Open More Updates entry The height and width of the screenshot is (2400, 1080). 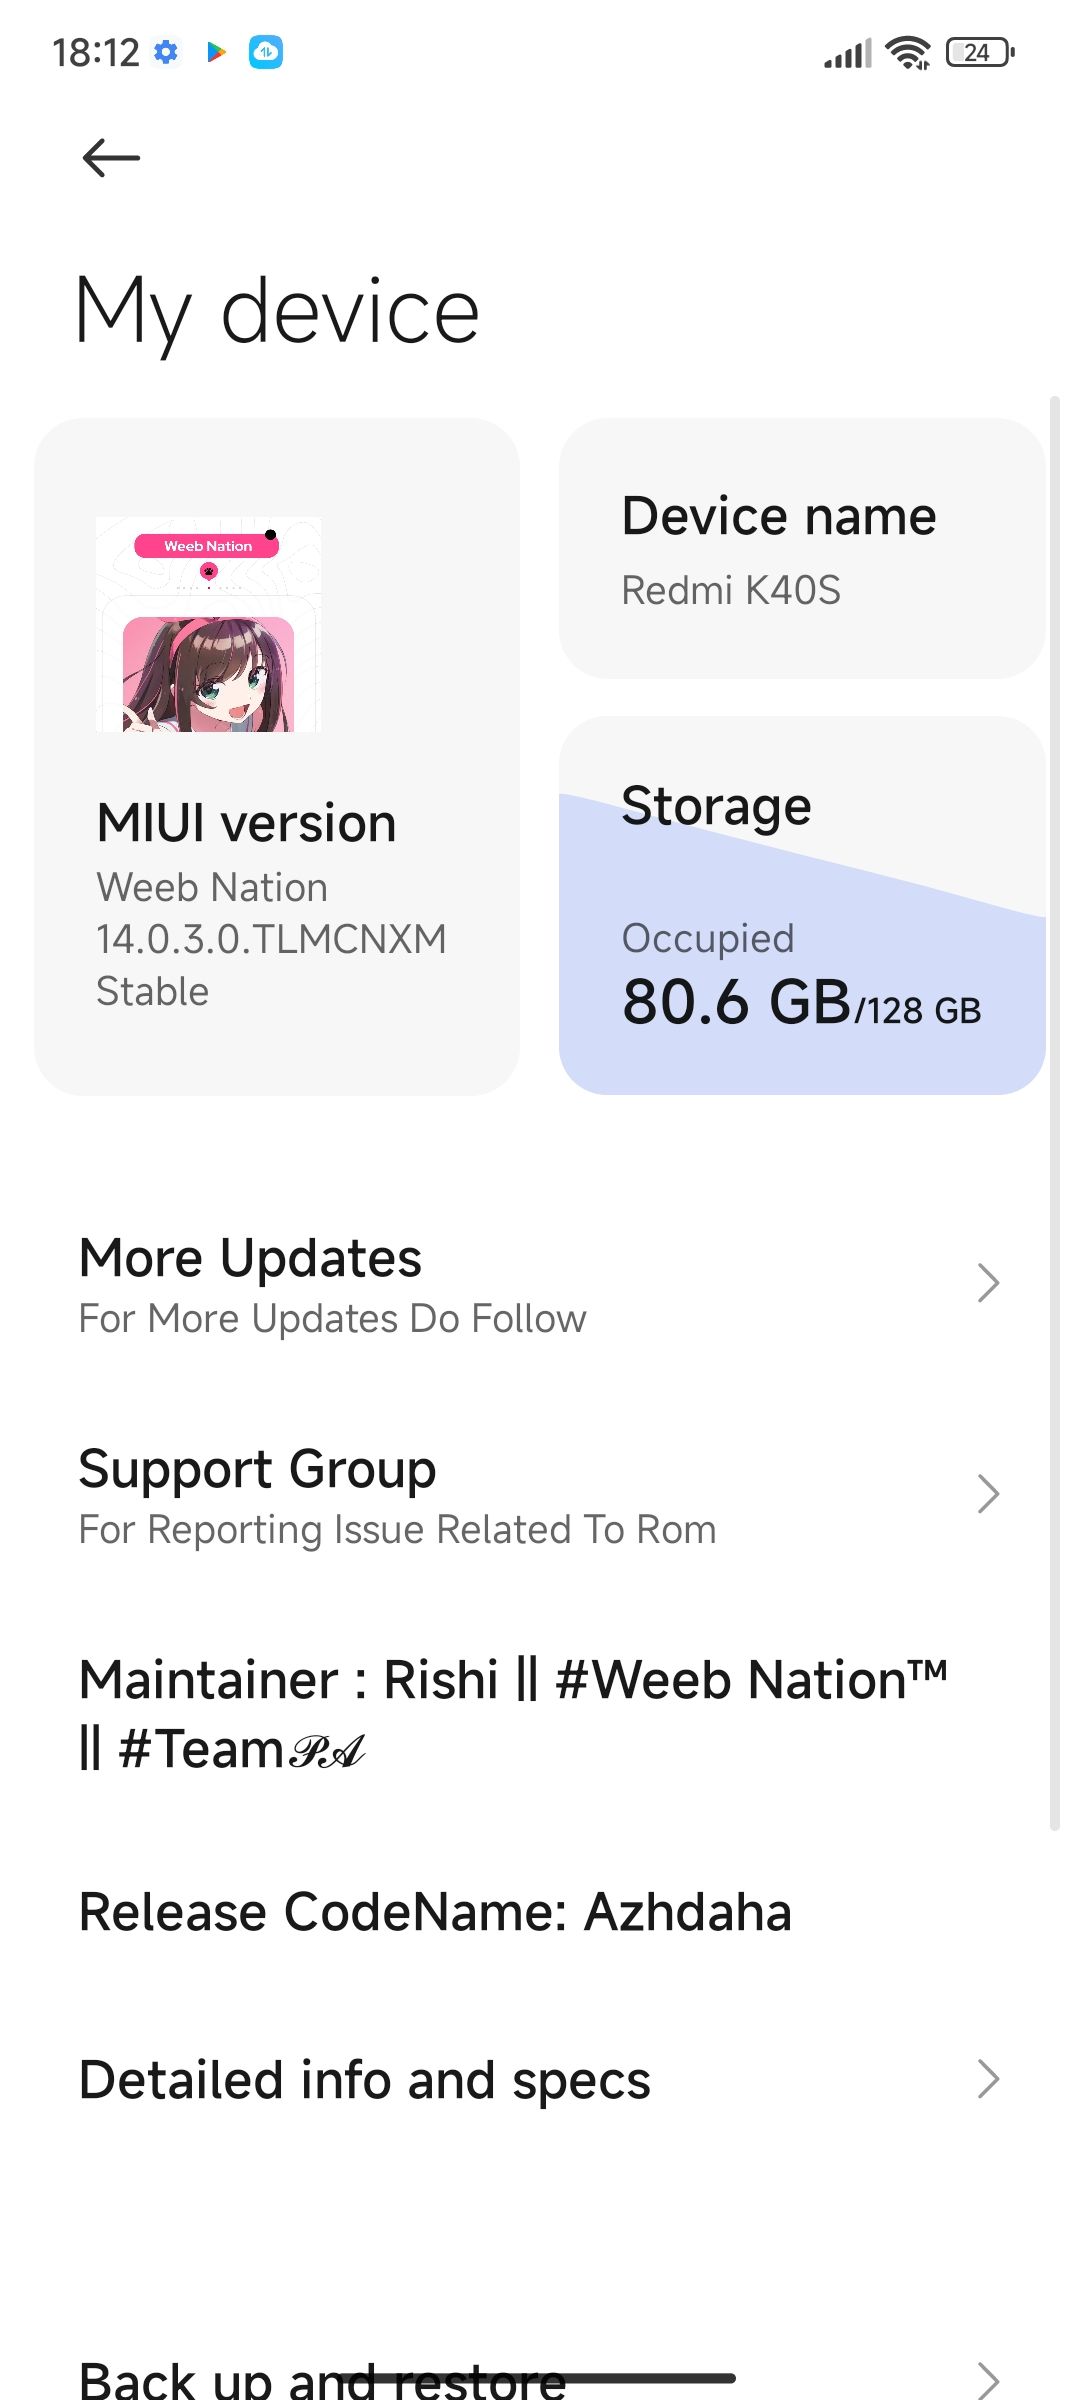coord(400,1284)
